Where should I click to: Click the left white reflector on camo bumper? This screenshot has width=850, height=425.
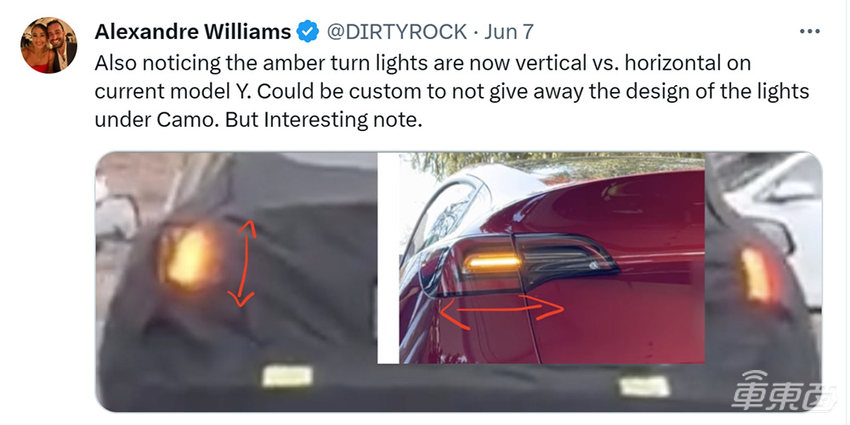[x=287, y=376]
